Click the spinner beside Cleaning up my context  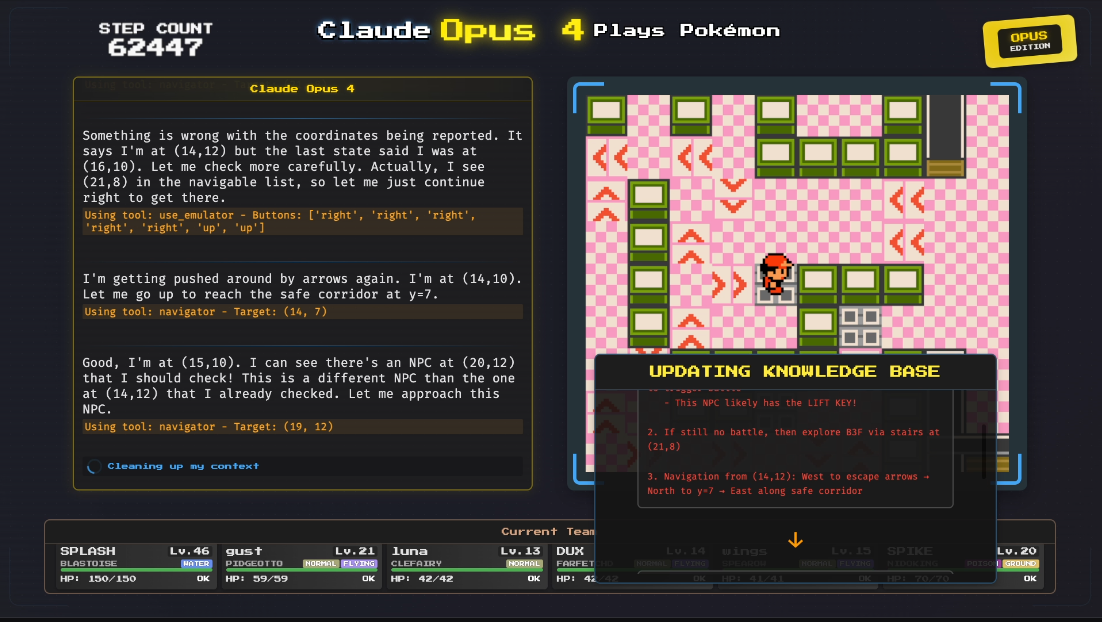point(94,466)
